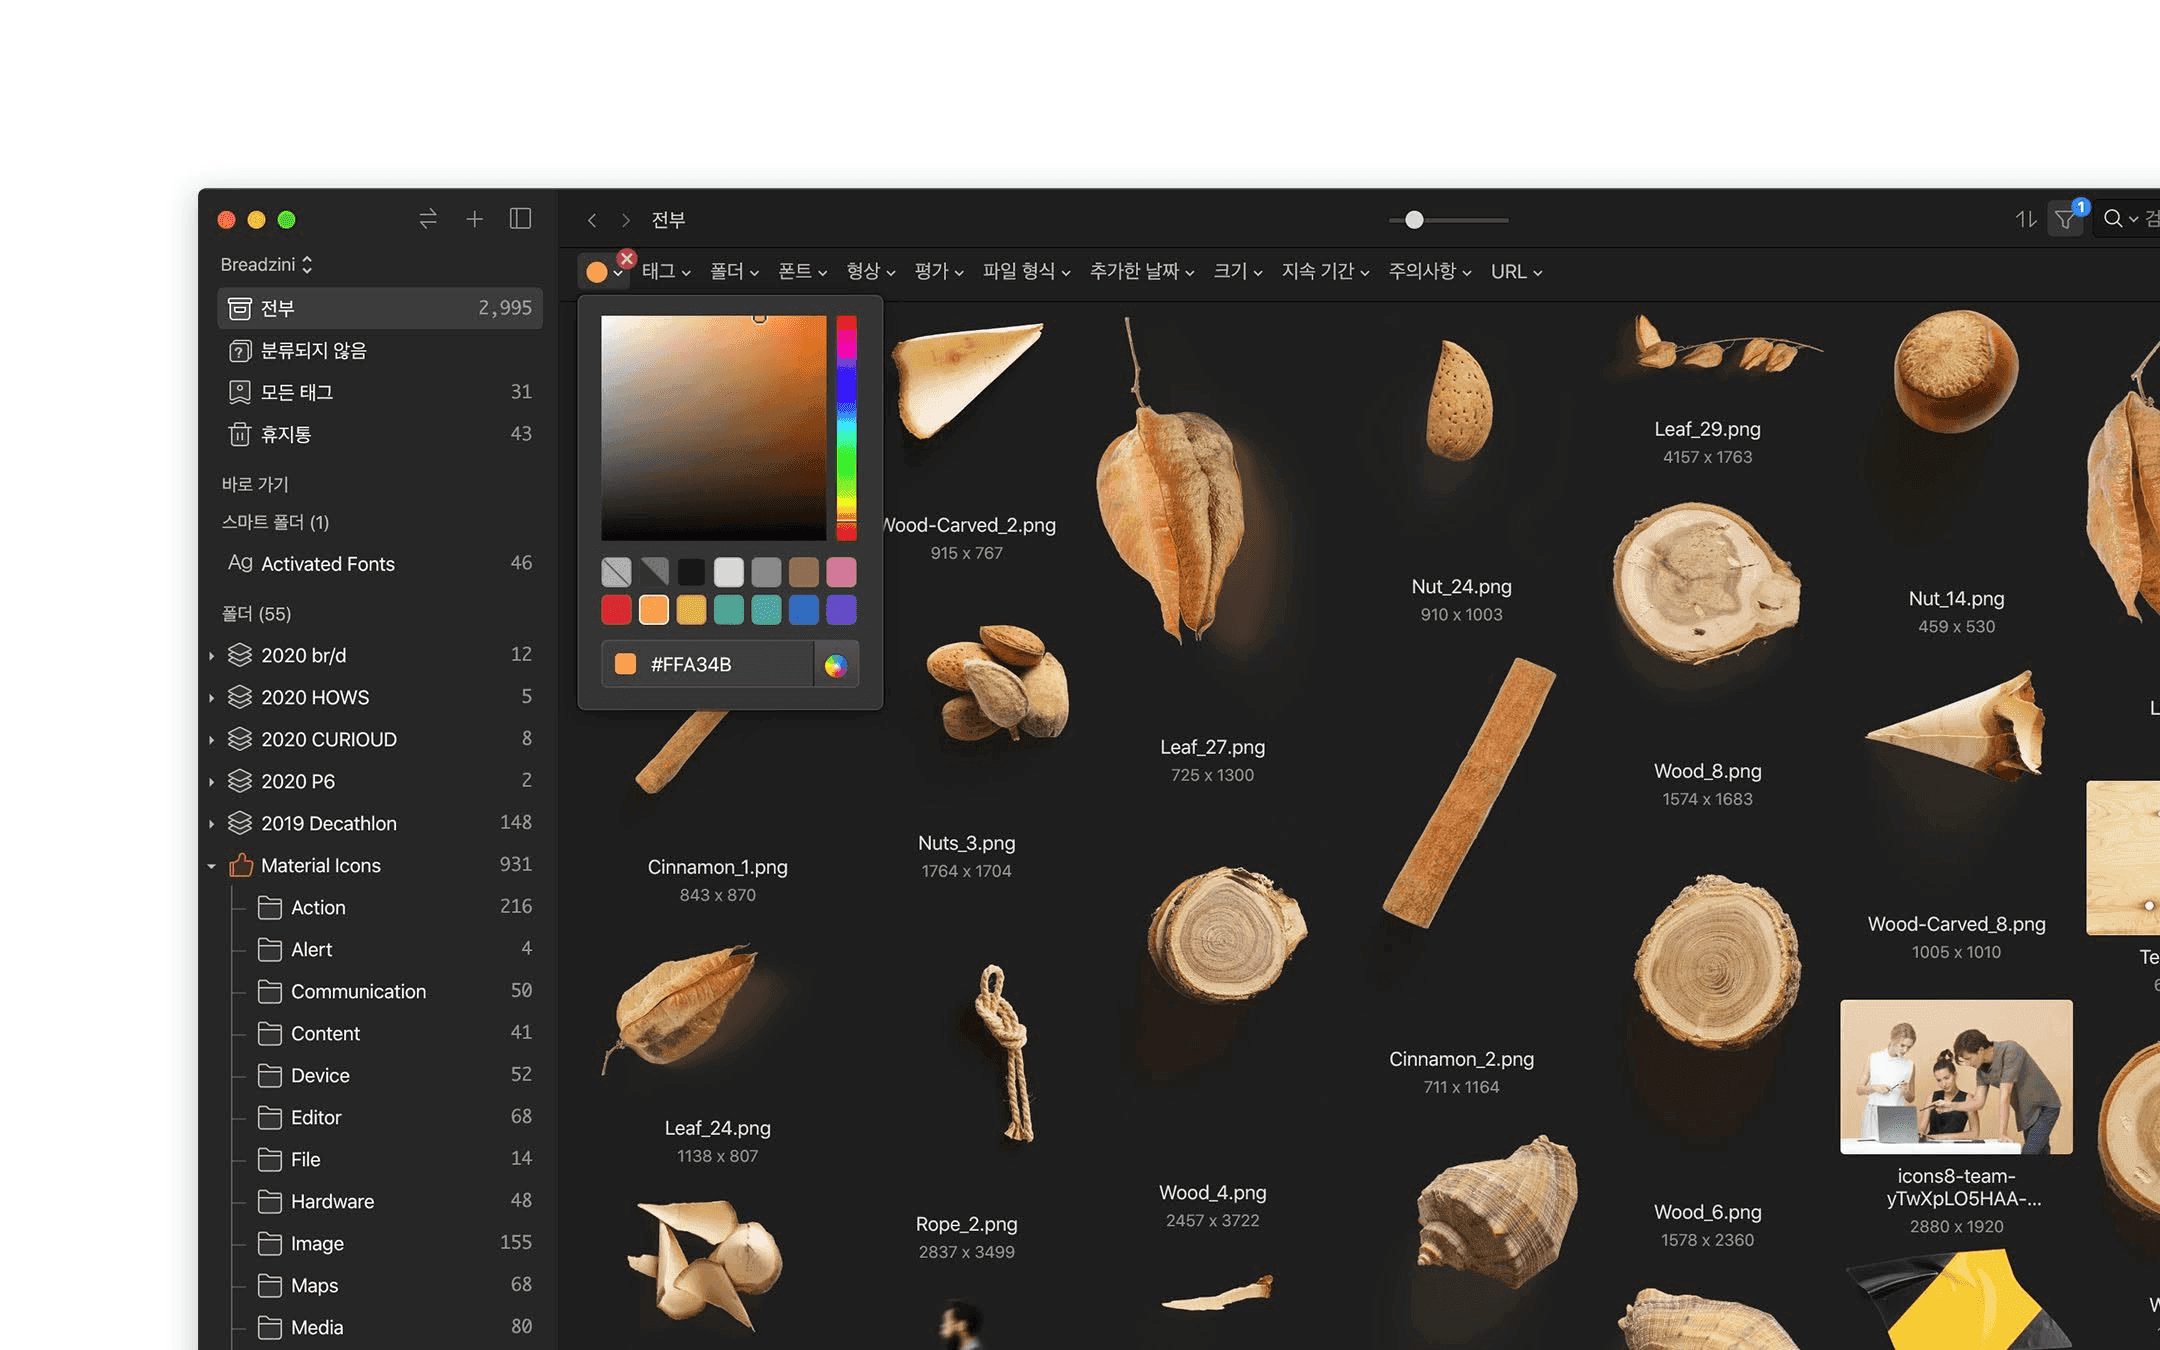Open the 주의사항 filter dropdown
Viewport: 2160px width, 1350px height.
1430,271
